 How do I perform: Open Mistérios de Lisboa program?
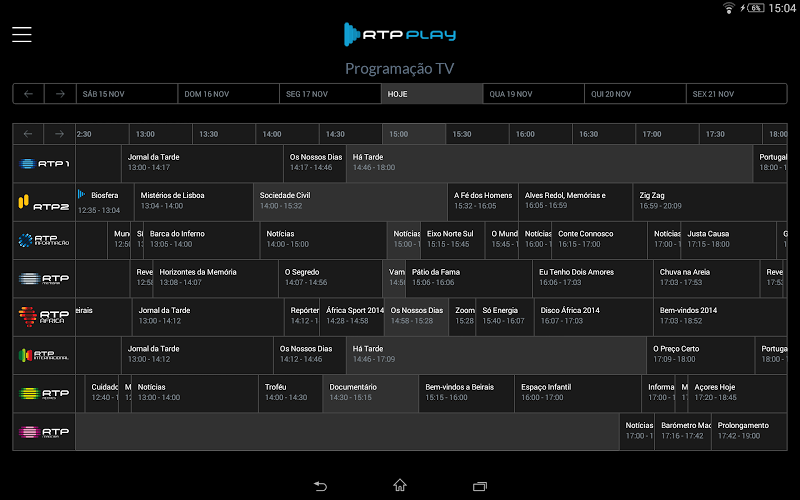tap(193, 203)
